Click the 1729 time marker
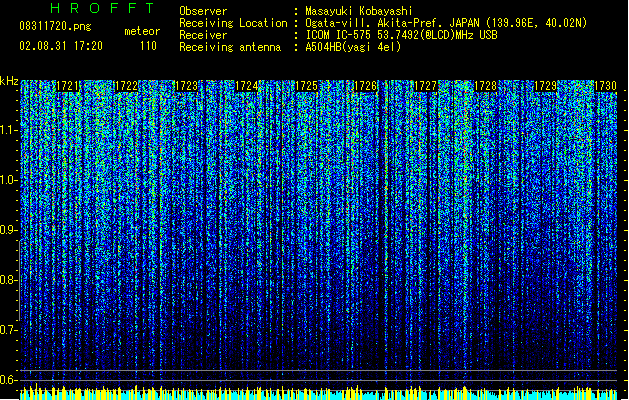 (x=546, y=86)
